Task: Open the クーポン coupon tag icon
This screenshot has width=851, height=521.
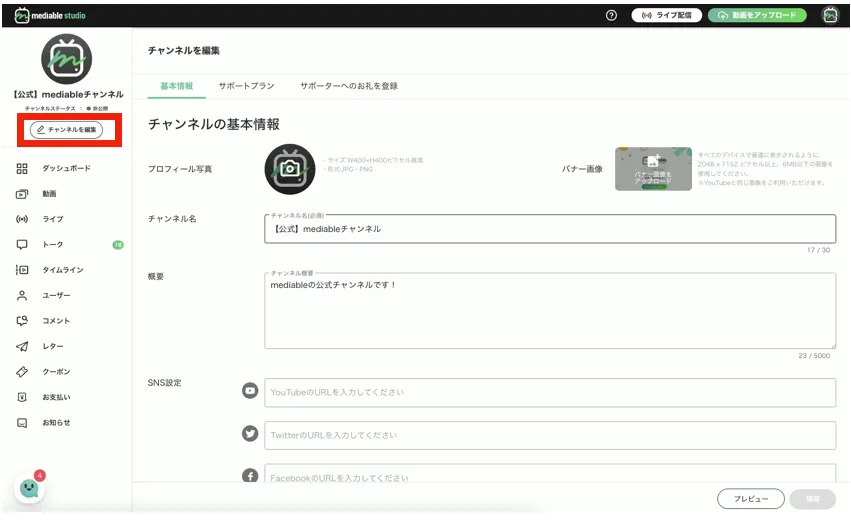Action: point(22,372)
